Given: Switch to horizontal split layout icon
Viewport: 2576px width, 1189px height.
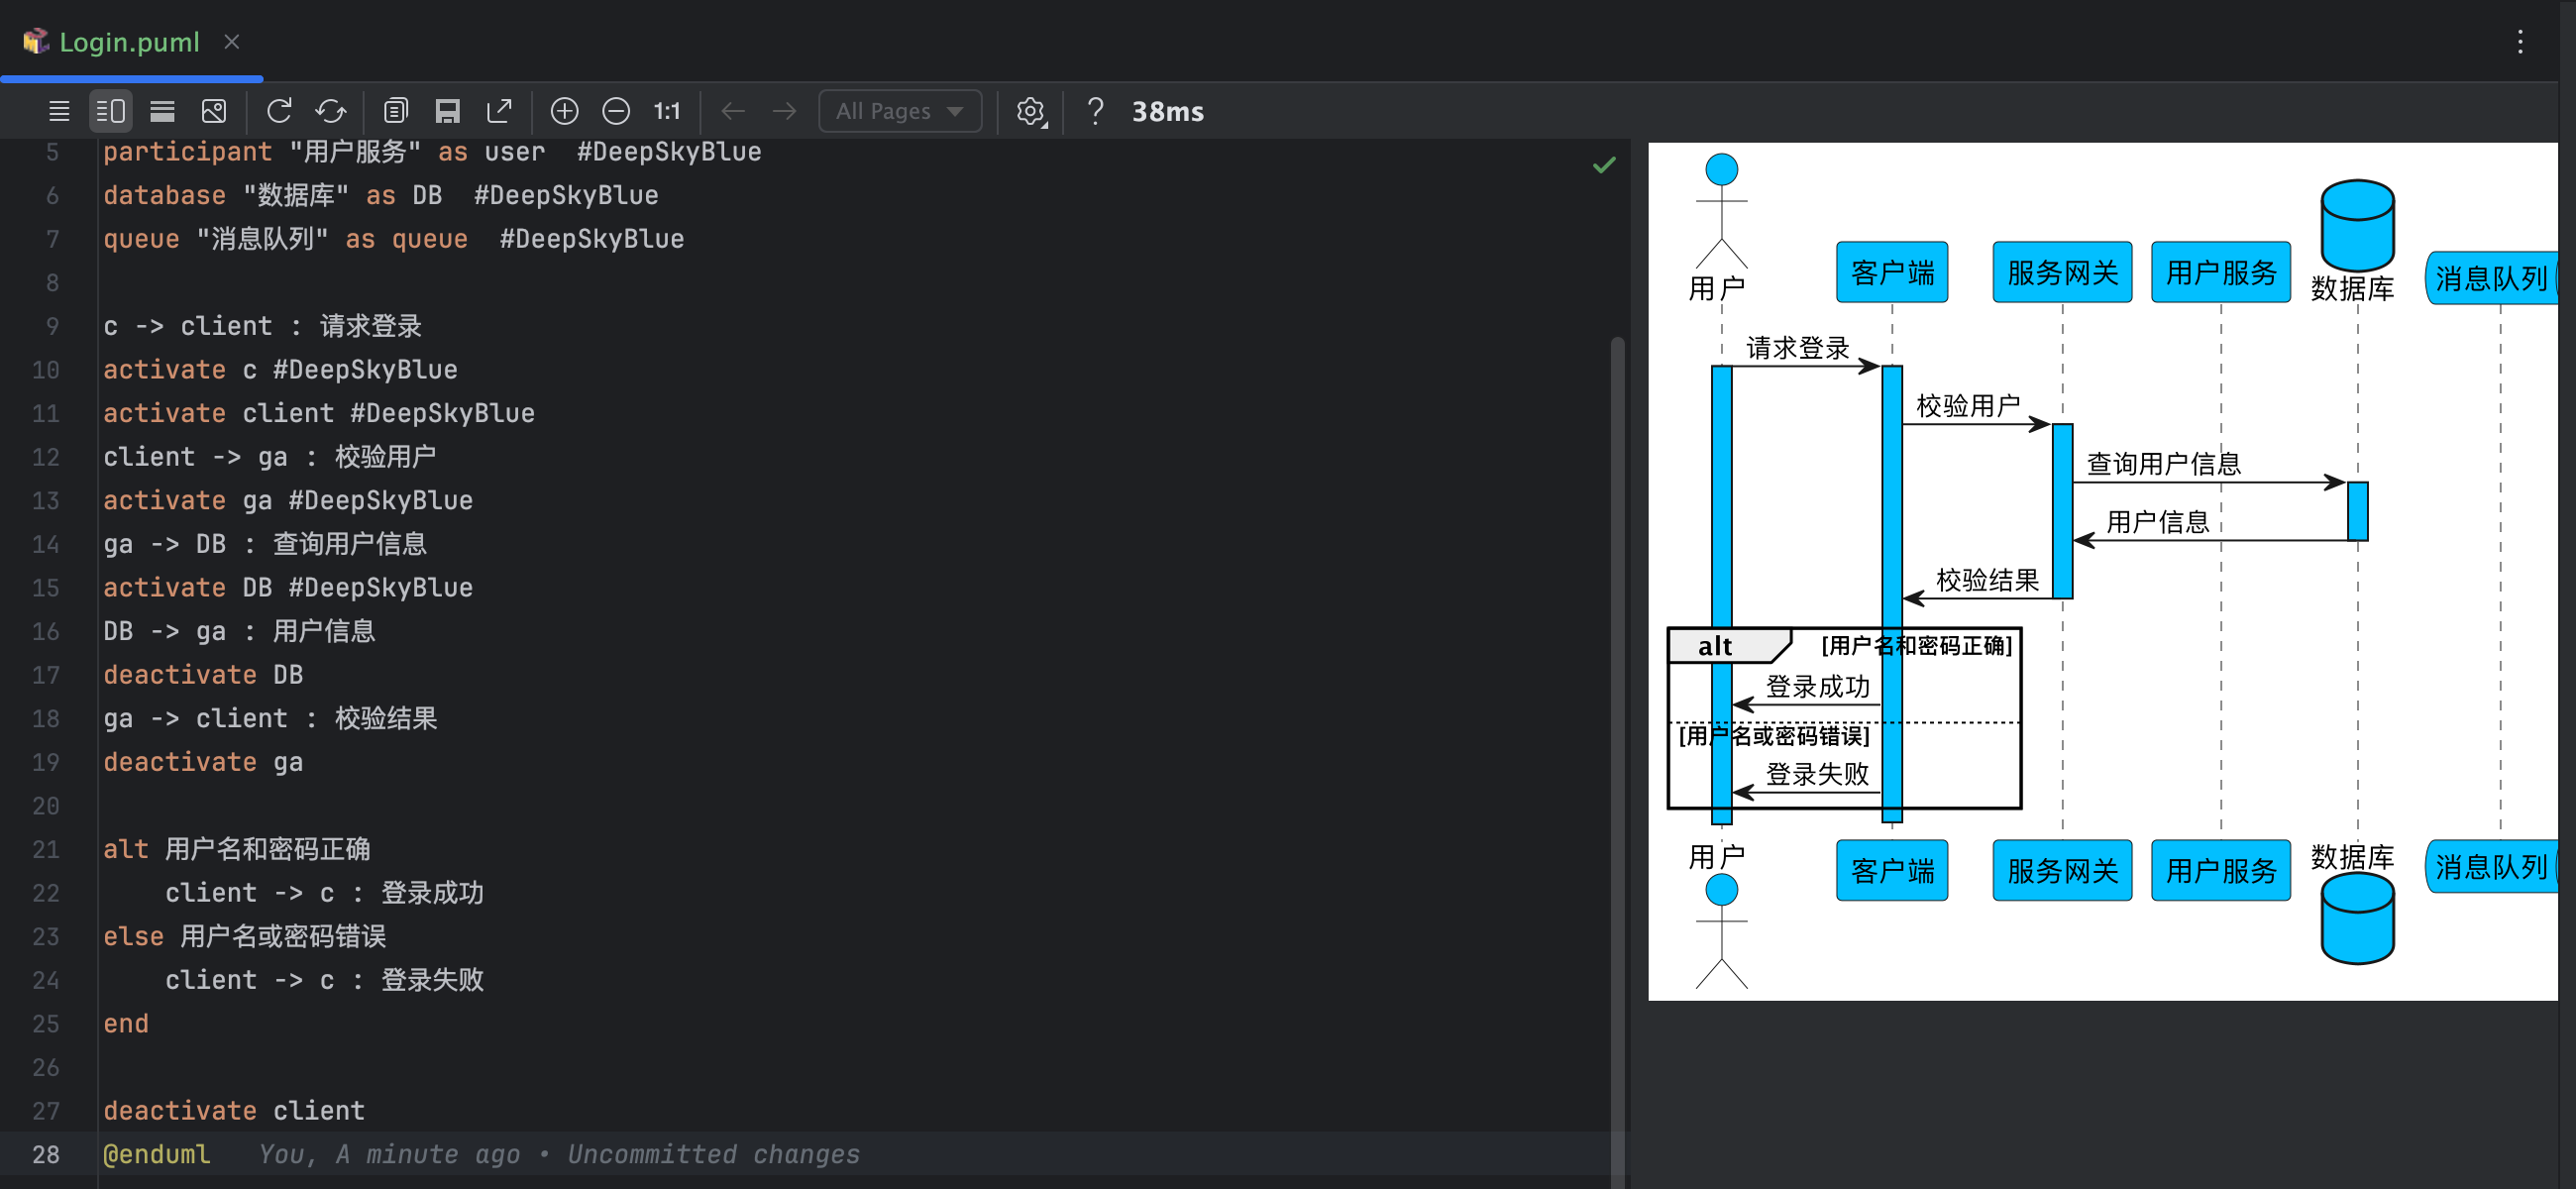Looking at the screenshot, I should (x=162, y=111).
